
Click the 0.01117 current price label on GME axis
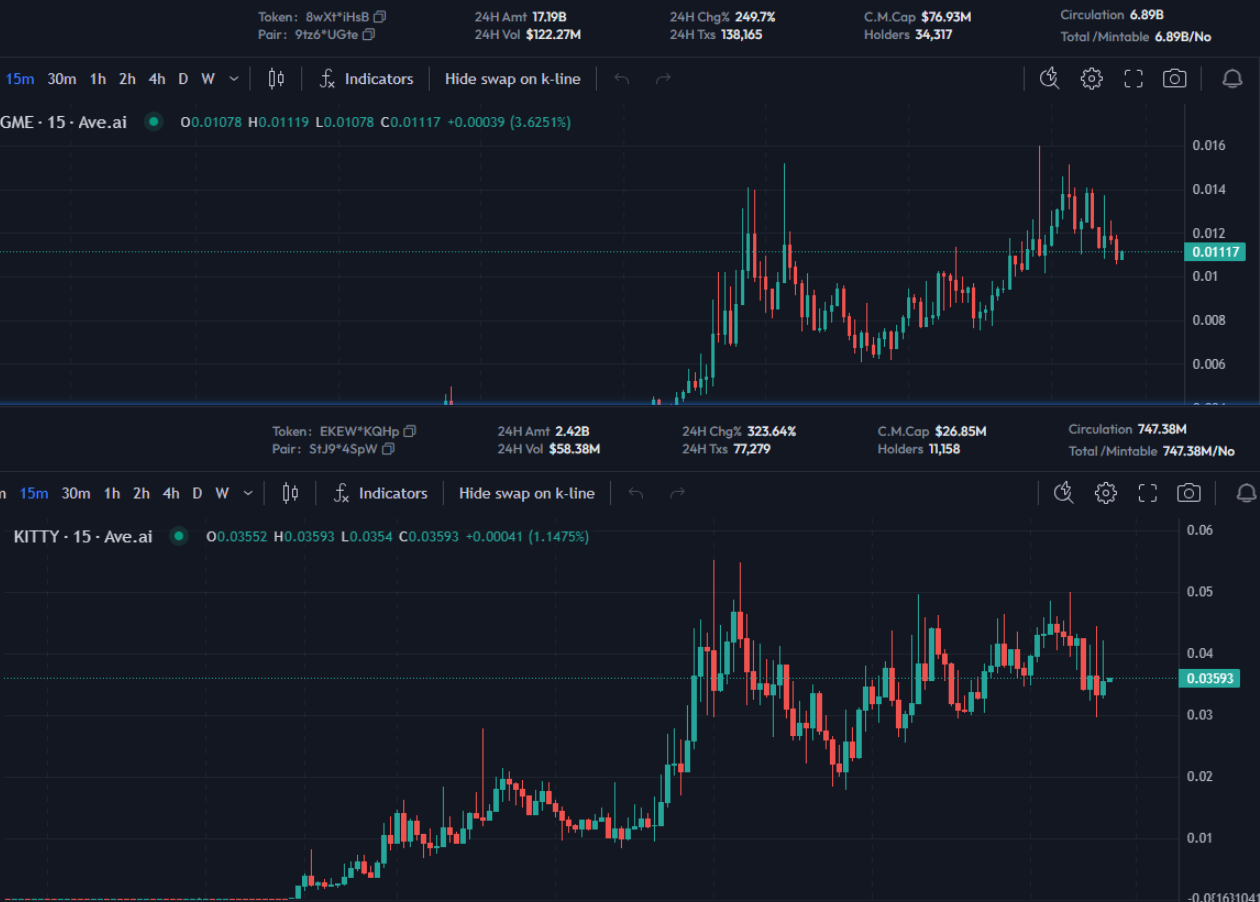1214,252
